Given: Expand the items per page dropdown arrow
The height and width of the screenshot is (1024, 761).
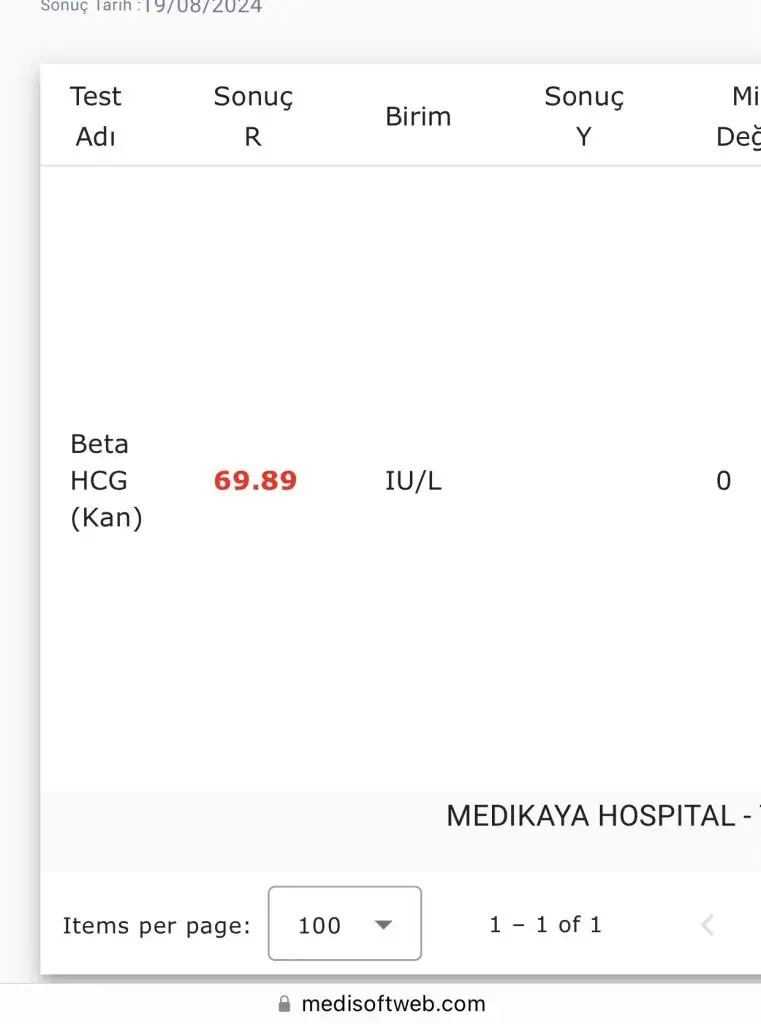Looking at the screenshot, I should [x=383, y=925].
